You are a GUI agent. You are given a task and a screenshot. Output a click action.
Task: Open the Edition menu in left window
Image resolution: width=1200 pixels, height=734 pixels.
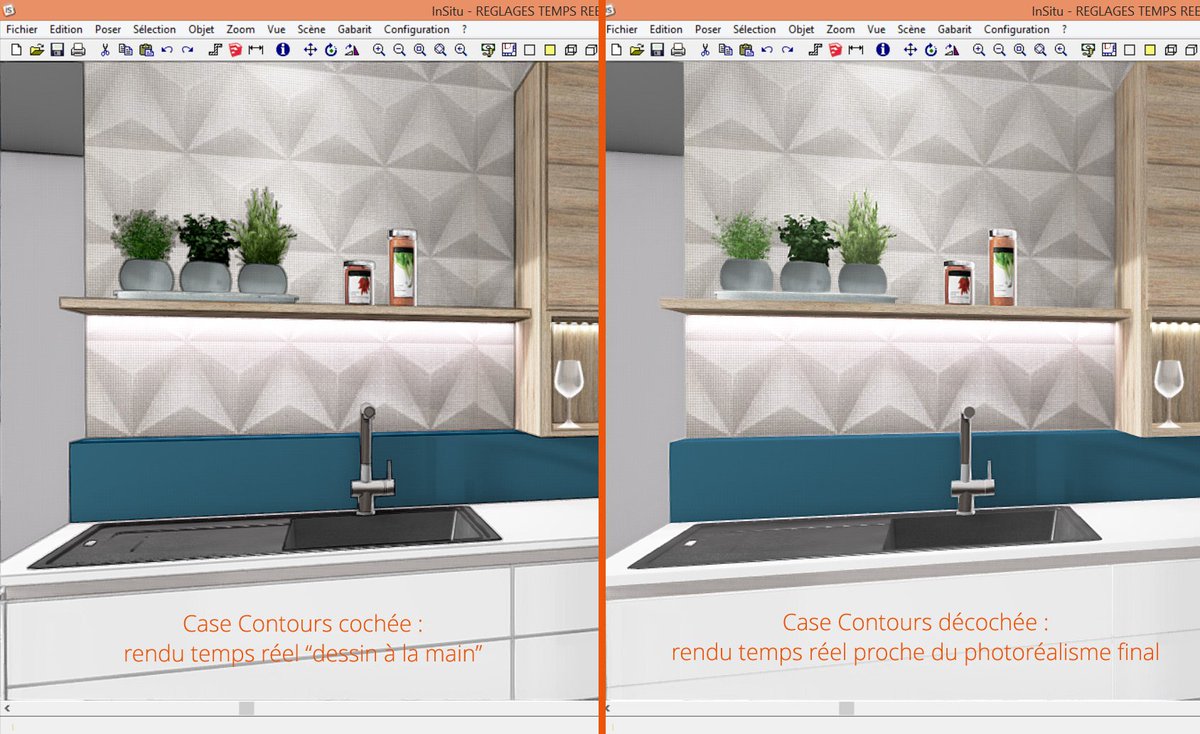(66, 30)
